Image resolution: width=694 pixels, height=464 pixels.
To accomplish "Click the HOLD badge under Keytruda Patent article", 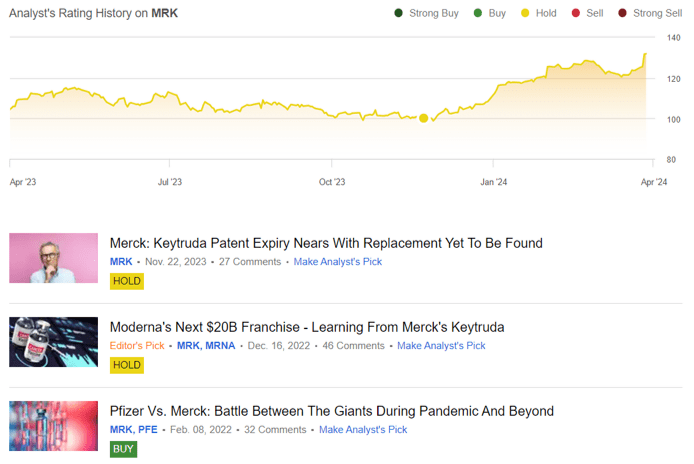I will coord(127,281).
